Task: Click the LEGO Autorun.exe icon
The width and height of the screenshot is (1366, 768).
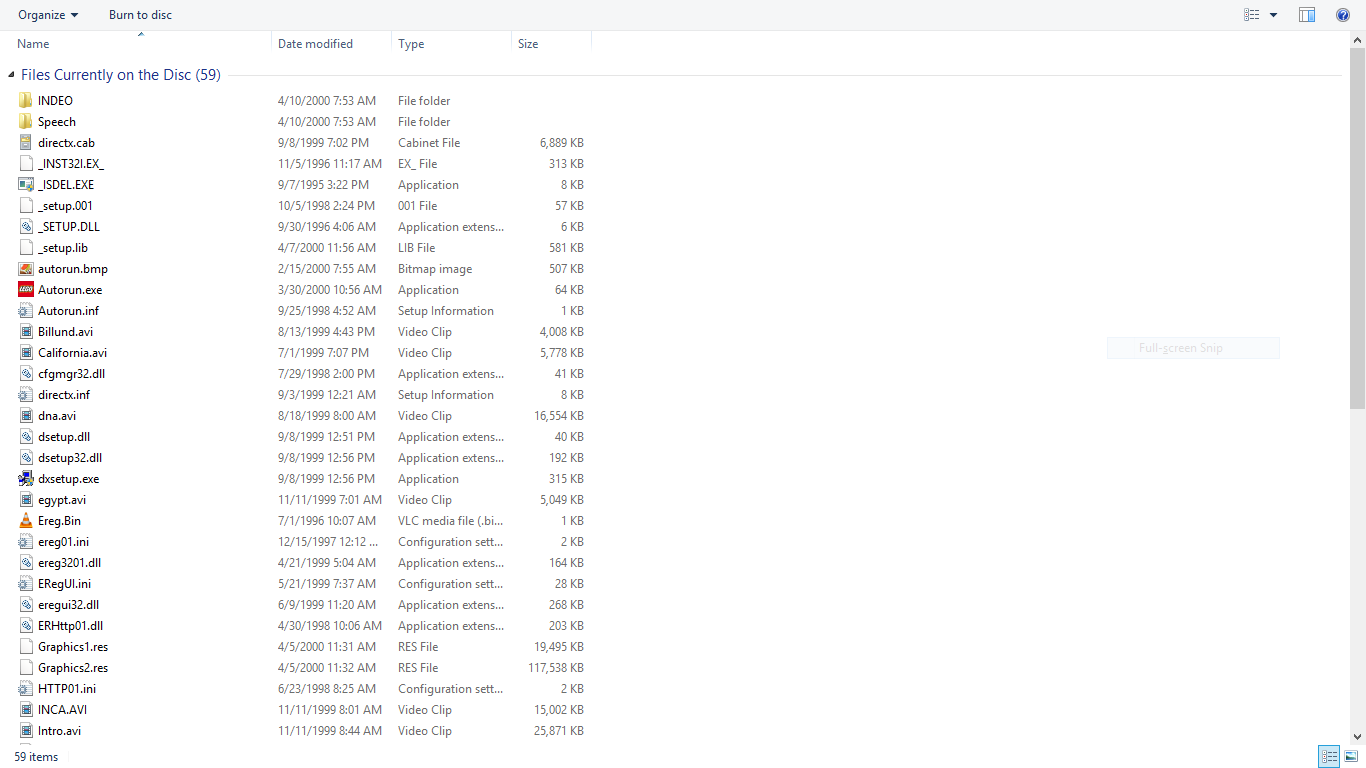Action: coord(26,289)
